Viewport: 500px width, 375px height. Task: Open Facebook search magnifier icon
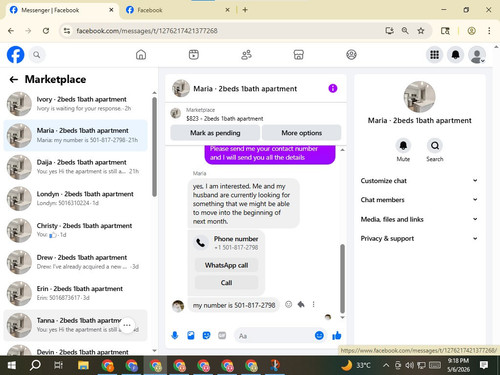[37, 55]
